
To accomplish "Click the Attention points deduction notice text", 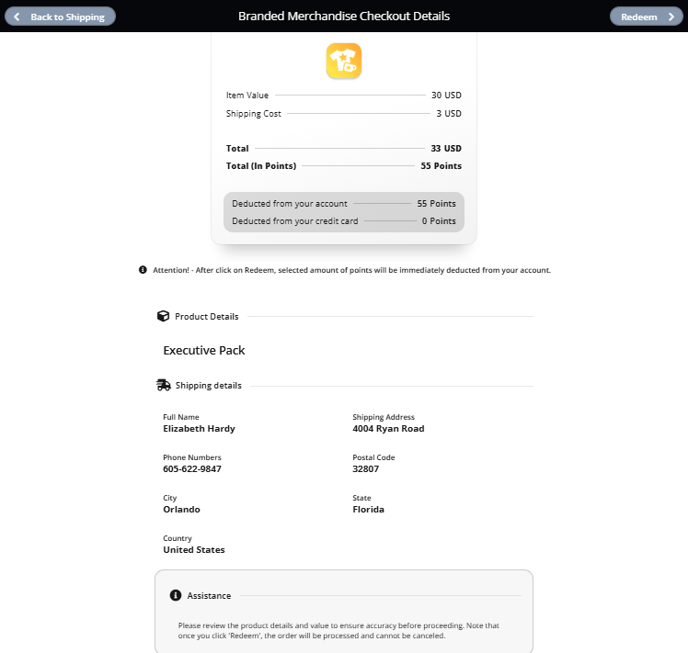I will pos(351,270).
